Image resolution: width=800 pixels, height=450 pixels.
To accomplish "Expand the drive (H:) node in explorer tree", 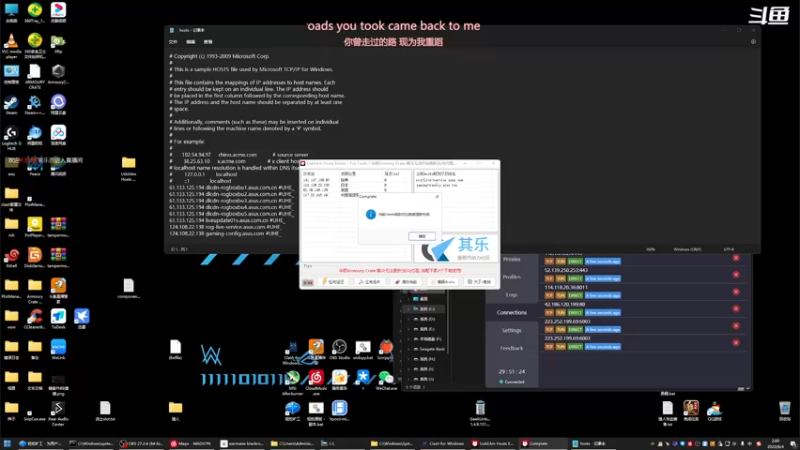I will pos(409,359).
